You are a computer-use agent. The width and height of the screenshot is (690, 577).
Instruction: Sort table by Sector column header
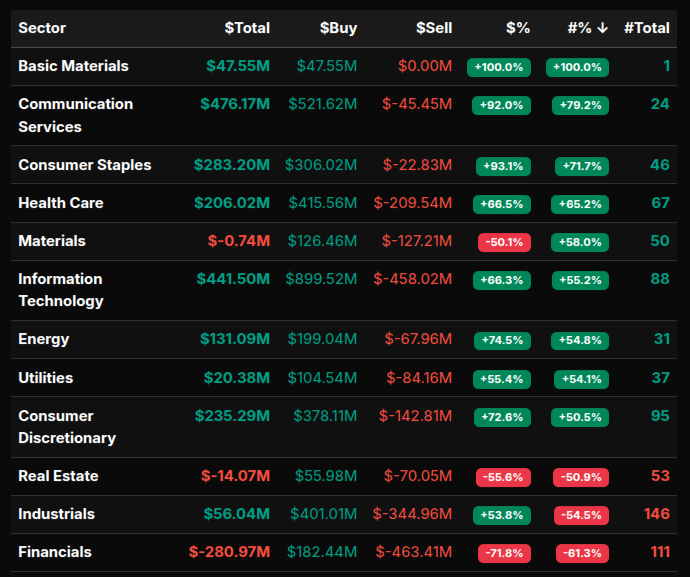(x=40, y=28)
